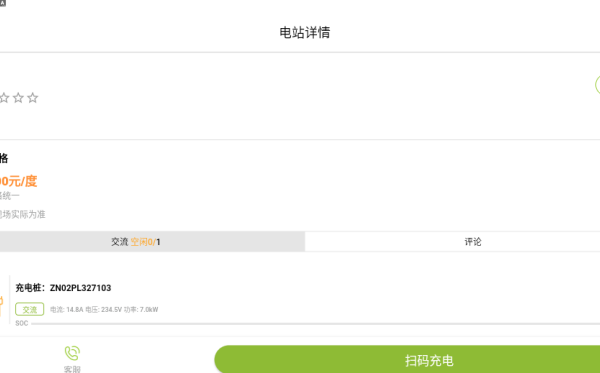Click the green 交流 badge
Image resolution: width=600 pixels, height=373 pixels.
[x=29, y=309]
